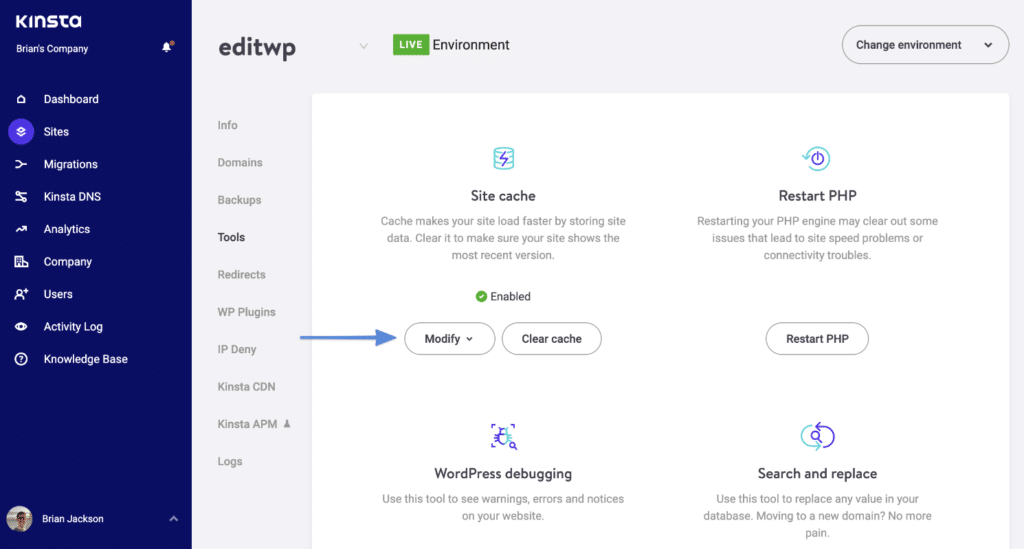This screenshot has width=1024, height=549.
Task: Switch to the Info tab
Action: pyautogui.click(x=227, y=125)
